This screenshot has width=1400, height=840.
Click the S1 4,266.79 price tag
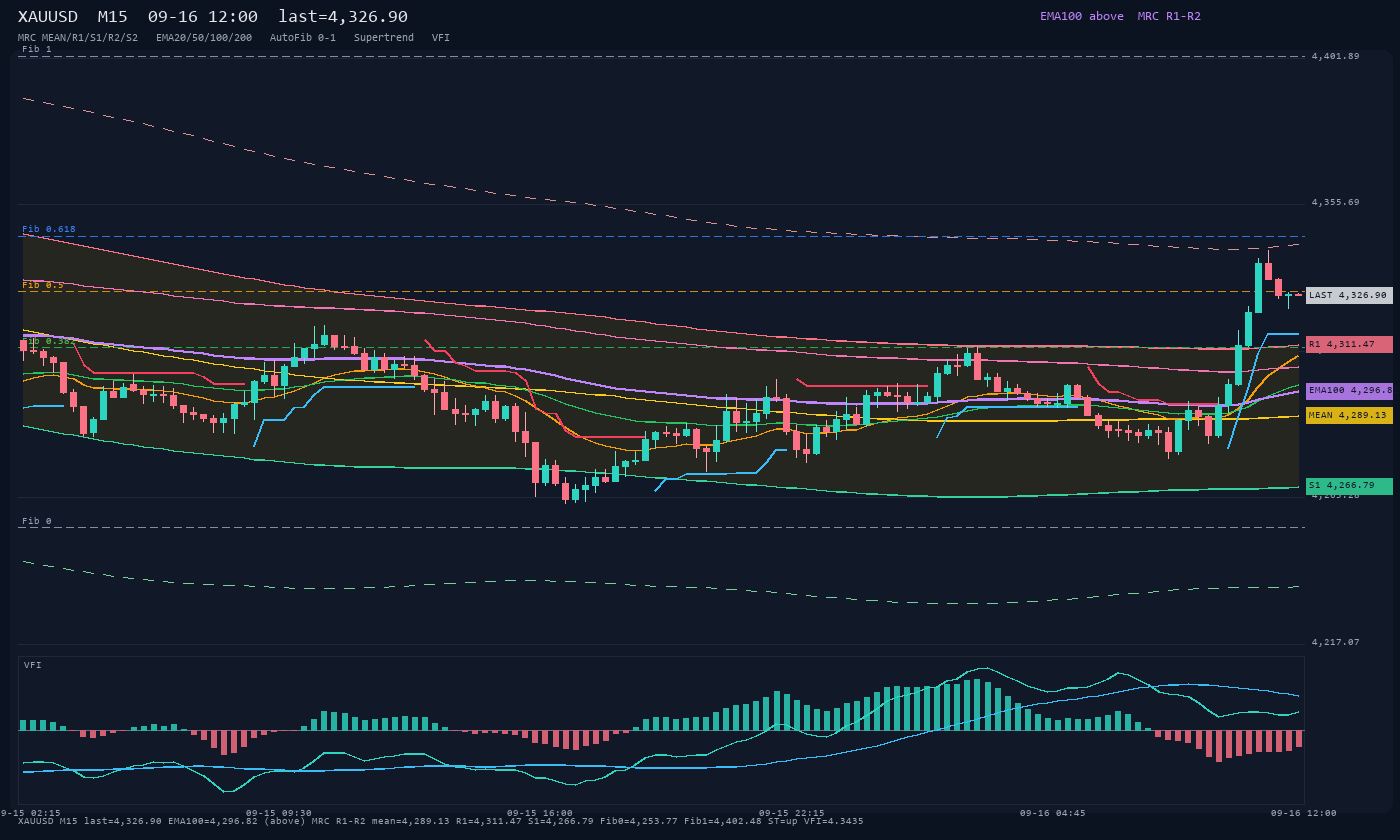[1349, 486]
